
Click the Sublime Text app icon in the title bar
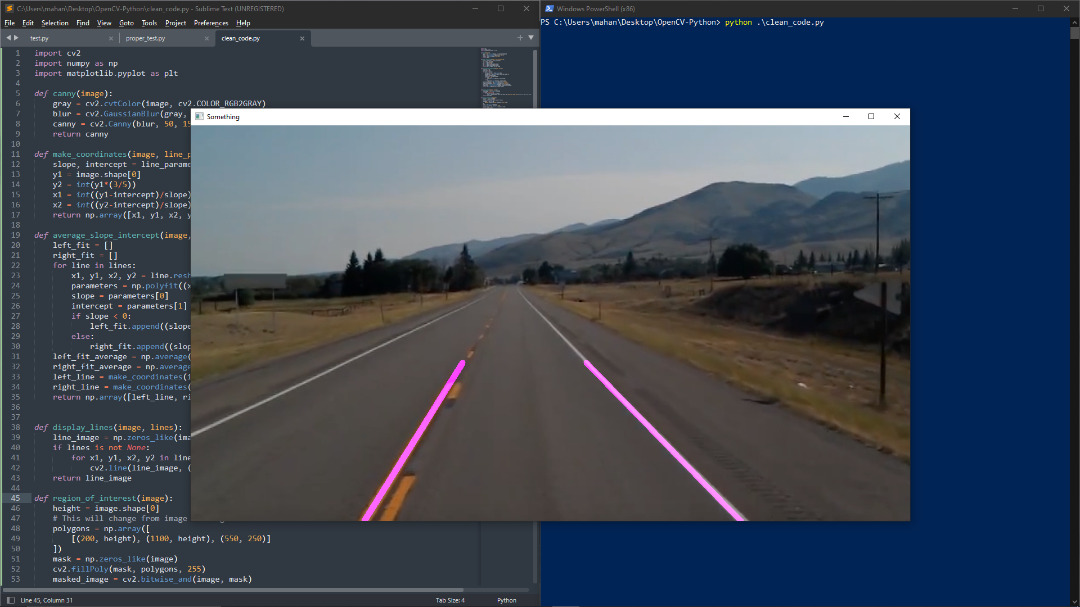click(8, 8)
